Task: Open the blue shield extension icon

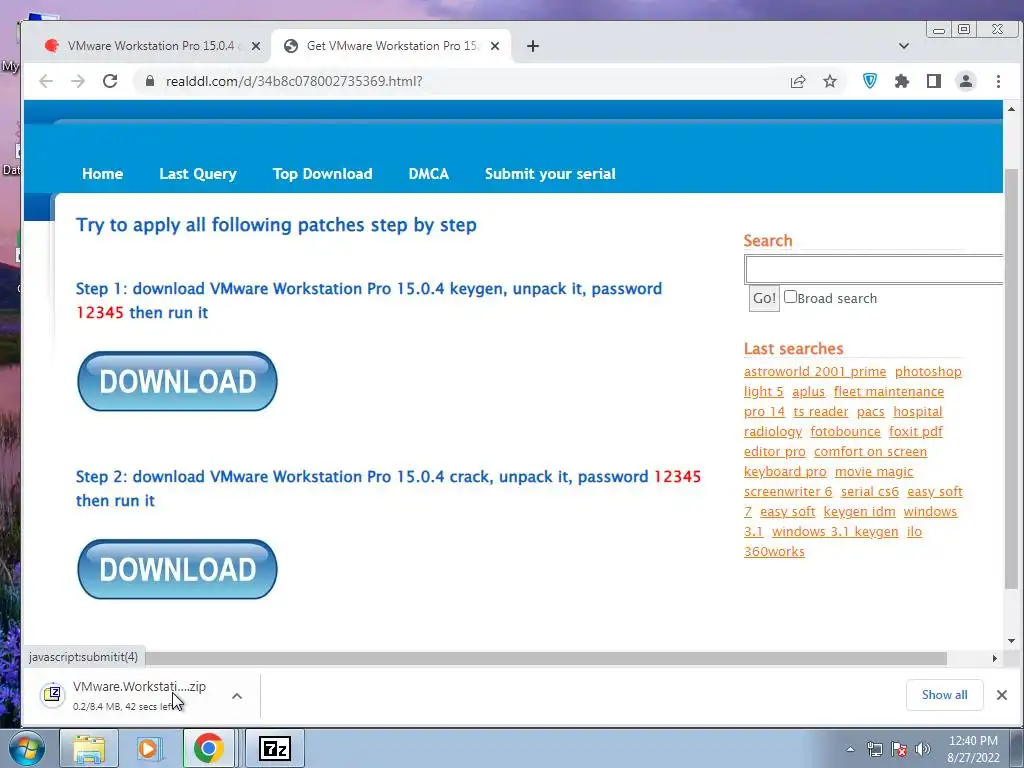Action: pos(870,81)
